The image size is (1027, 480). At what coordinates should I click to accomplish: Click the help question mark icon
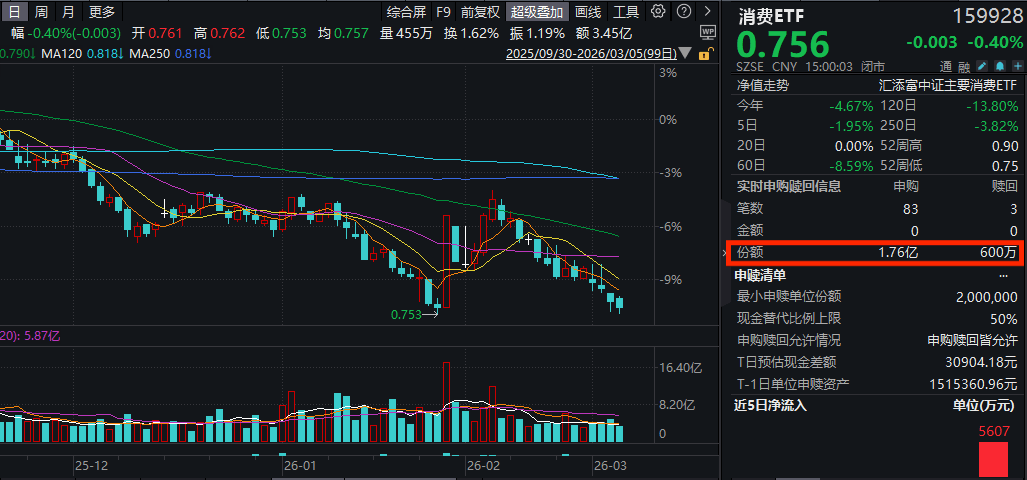click(682, 12)
